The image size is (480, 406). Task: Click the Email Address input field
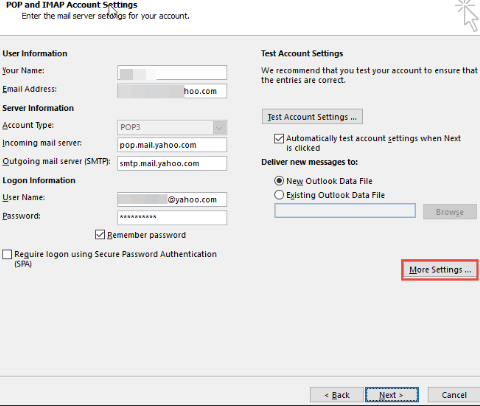(x=172, y=91)
